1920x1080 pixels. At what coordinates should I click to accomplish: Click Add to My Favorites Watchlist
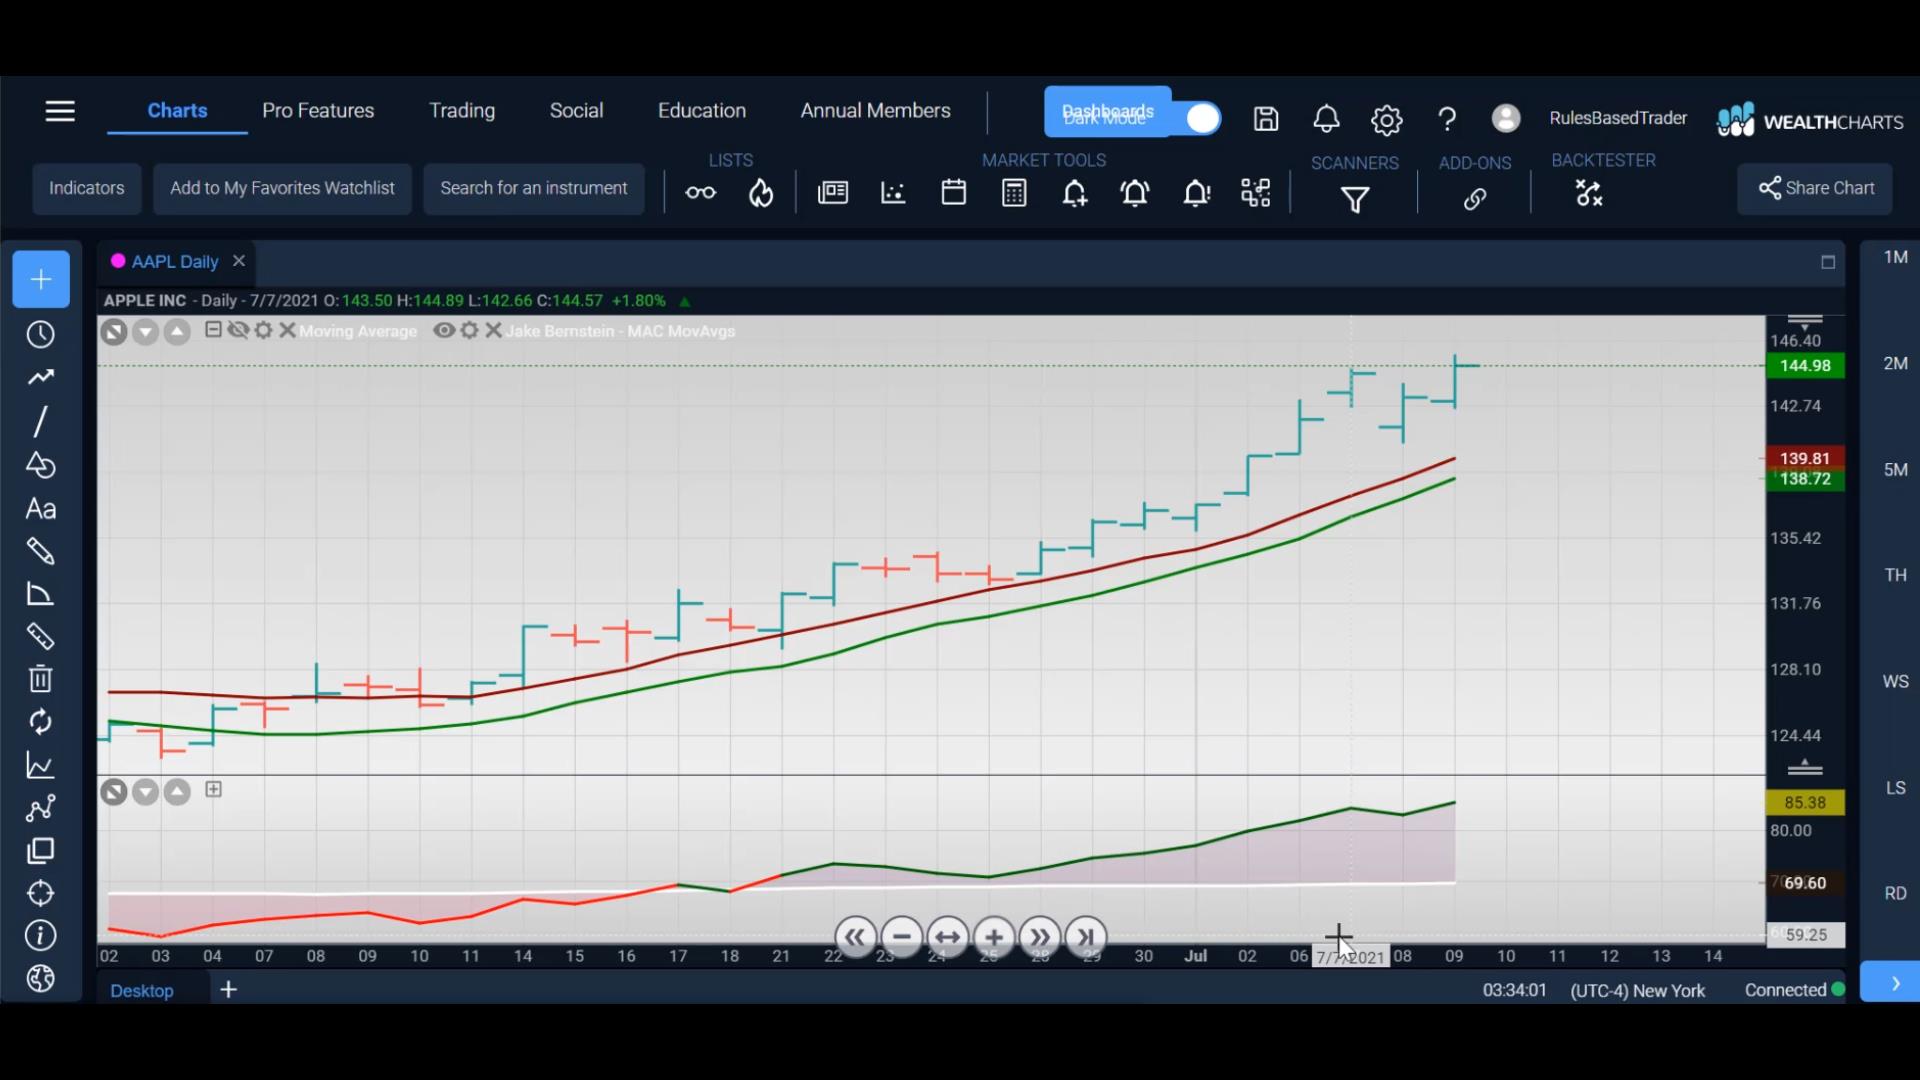click(x=282, y=189)
